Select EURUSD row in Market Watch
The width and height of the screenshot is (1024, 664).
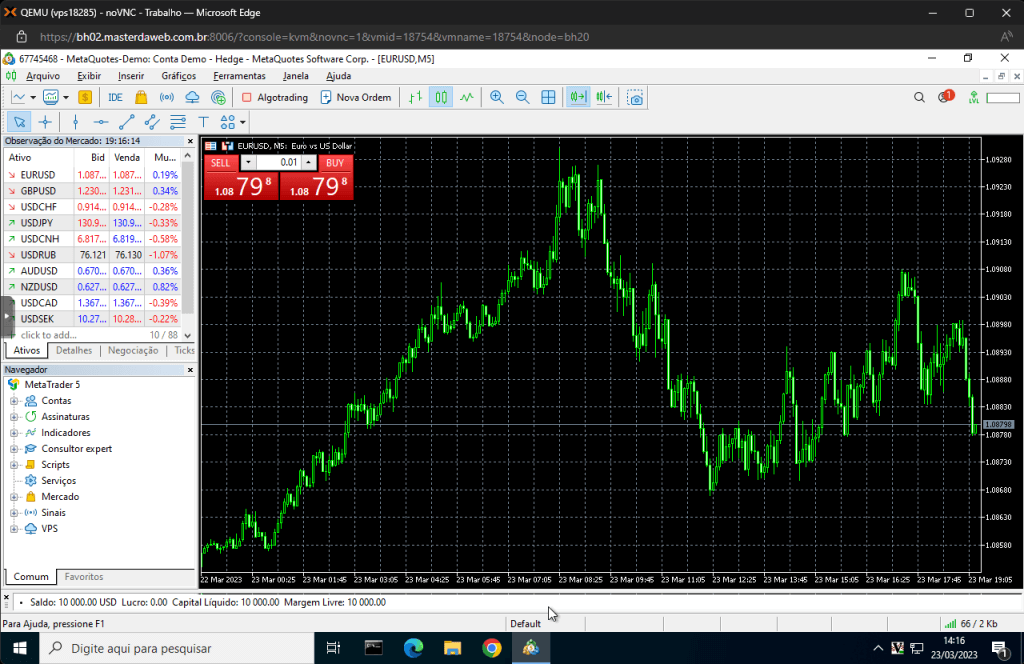tap(93, 175)
